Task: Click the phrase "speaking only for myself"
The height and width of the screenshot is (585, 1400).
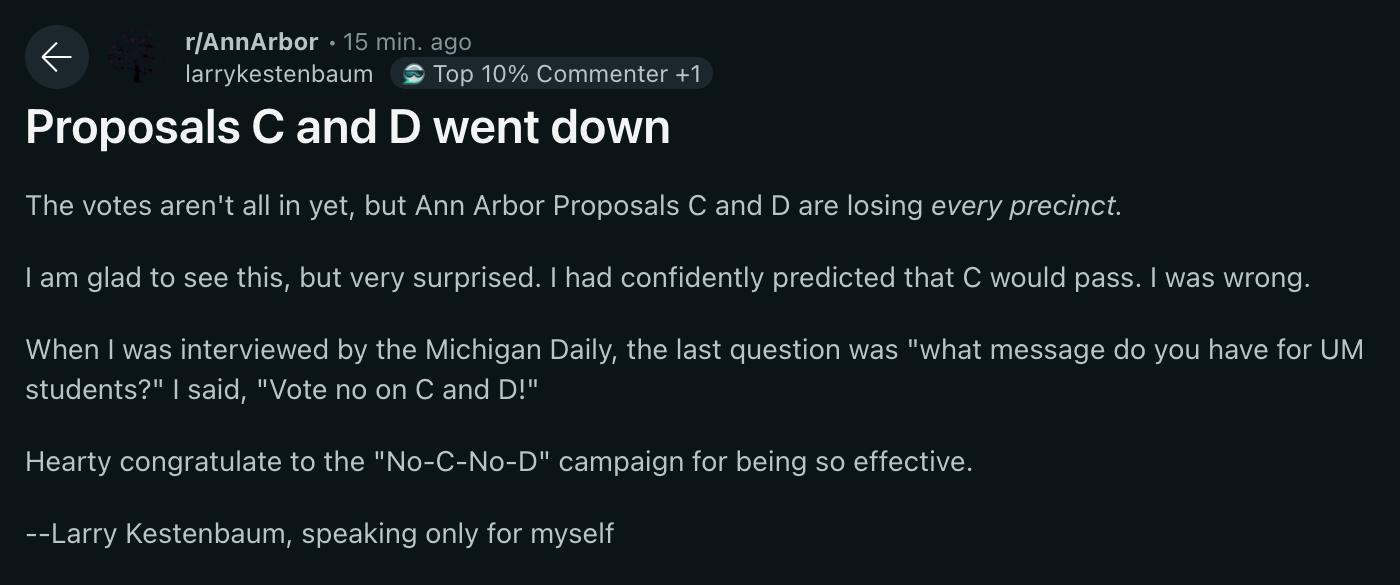Action: (457, 534)
